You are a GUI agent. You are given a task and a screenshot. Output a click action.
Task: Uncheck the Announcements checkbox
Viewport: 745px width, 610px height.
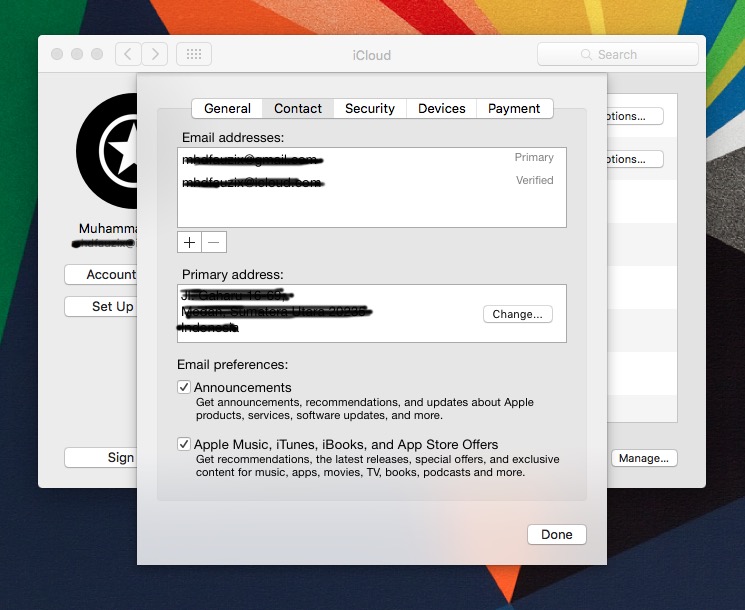184,387
